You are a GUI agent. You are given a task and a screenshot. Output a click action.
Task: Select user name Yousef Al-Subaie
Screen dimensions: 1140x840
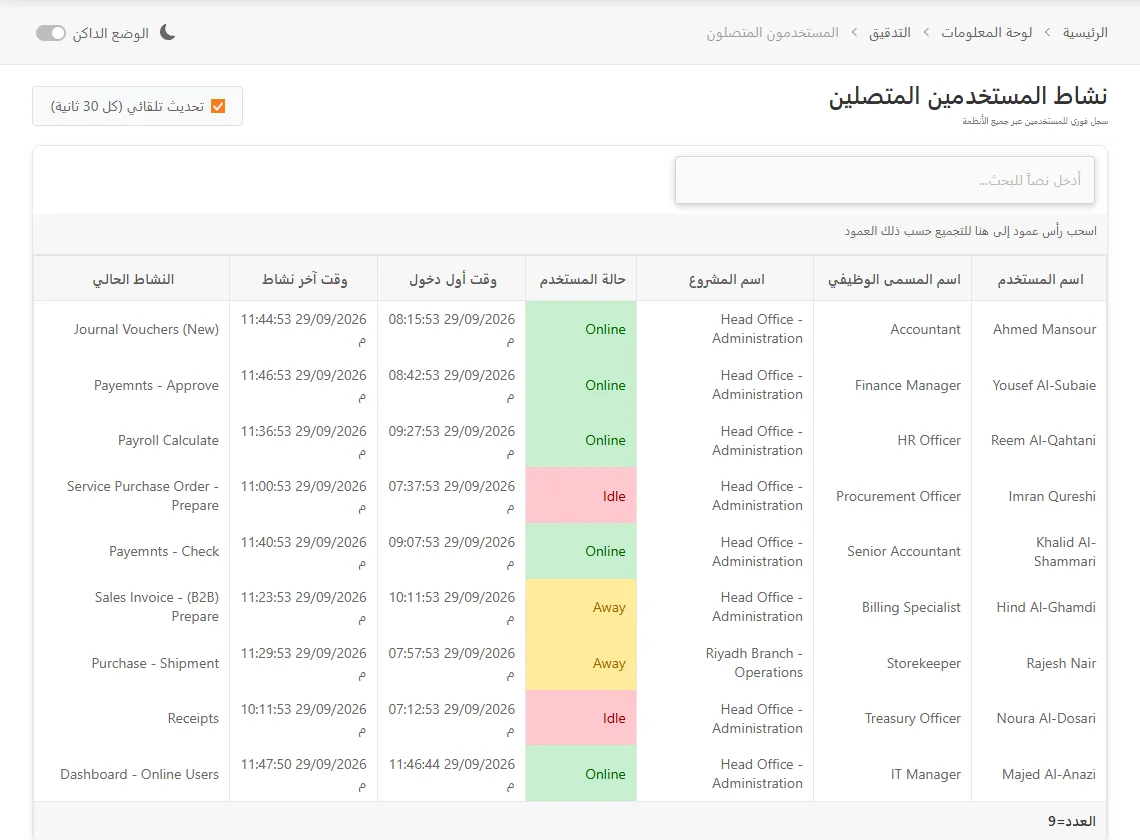click(x=1044, y=385)
